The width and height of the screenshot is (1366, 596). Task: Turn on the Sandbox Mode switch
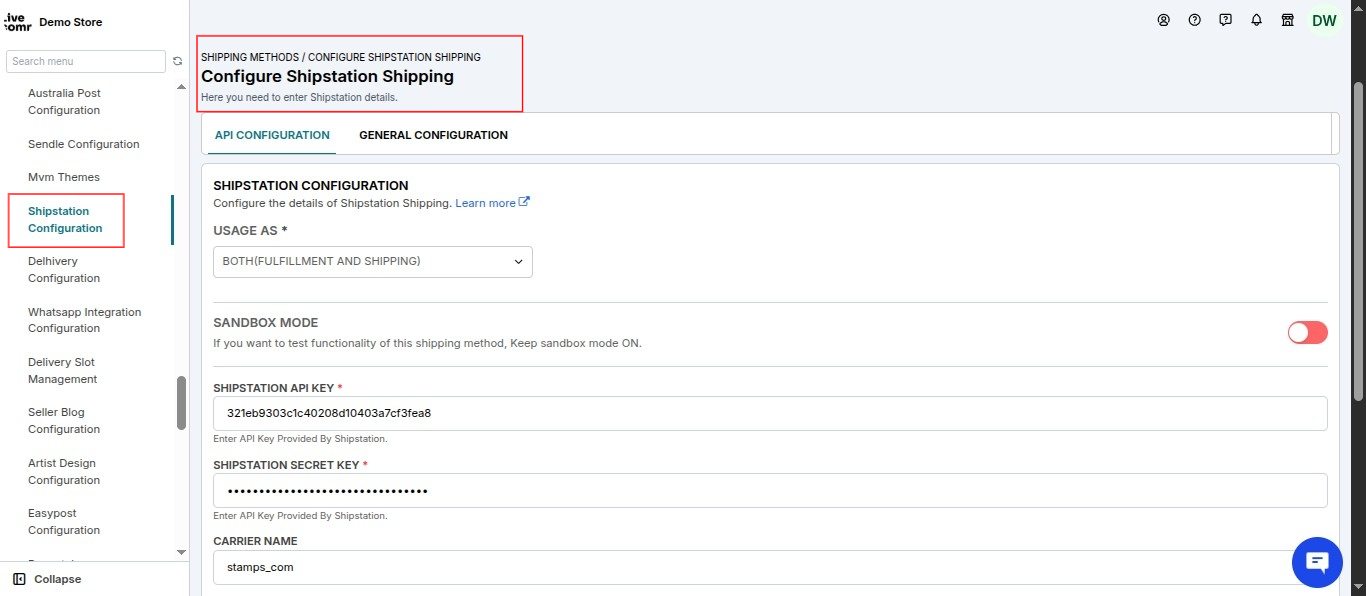point(1307,333)
